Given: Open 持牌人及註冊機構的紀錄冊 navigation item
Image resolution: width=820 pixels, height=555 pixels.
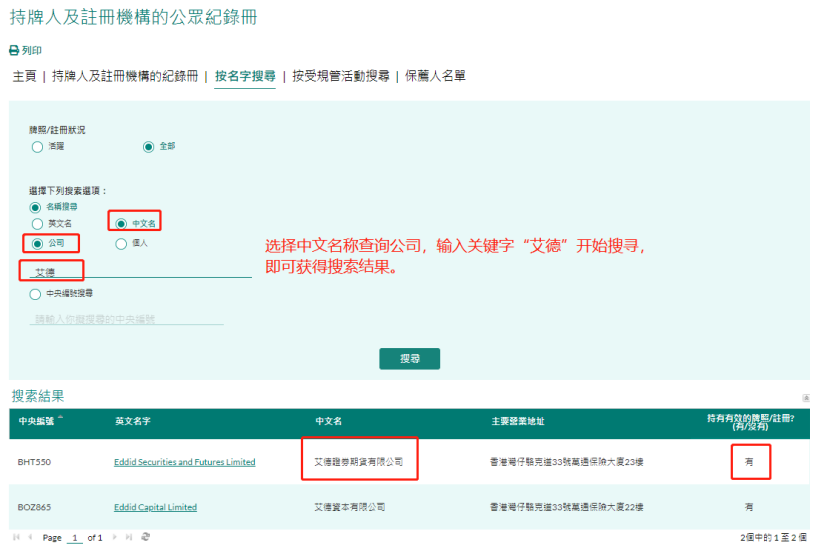Looking at the screenshot, I should tap(125, 76).
